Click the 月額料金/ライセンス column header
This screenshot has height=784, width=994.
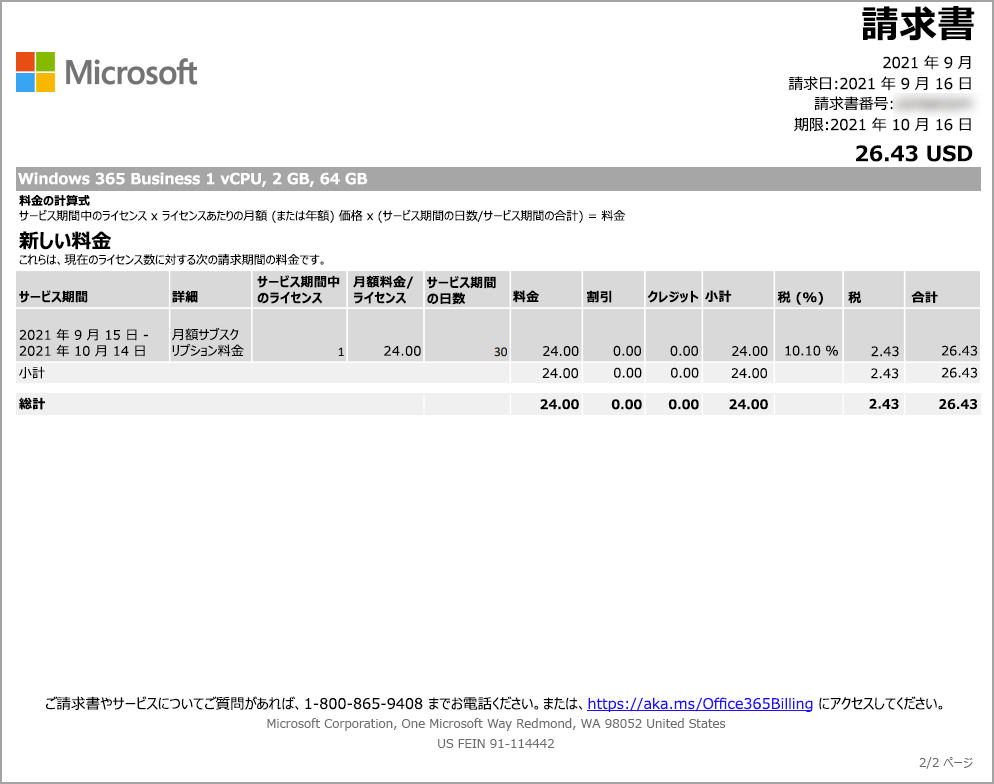(385, 290)
